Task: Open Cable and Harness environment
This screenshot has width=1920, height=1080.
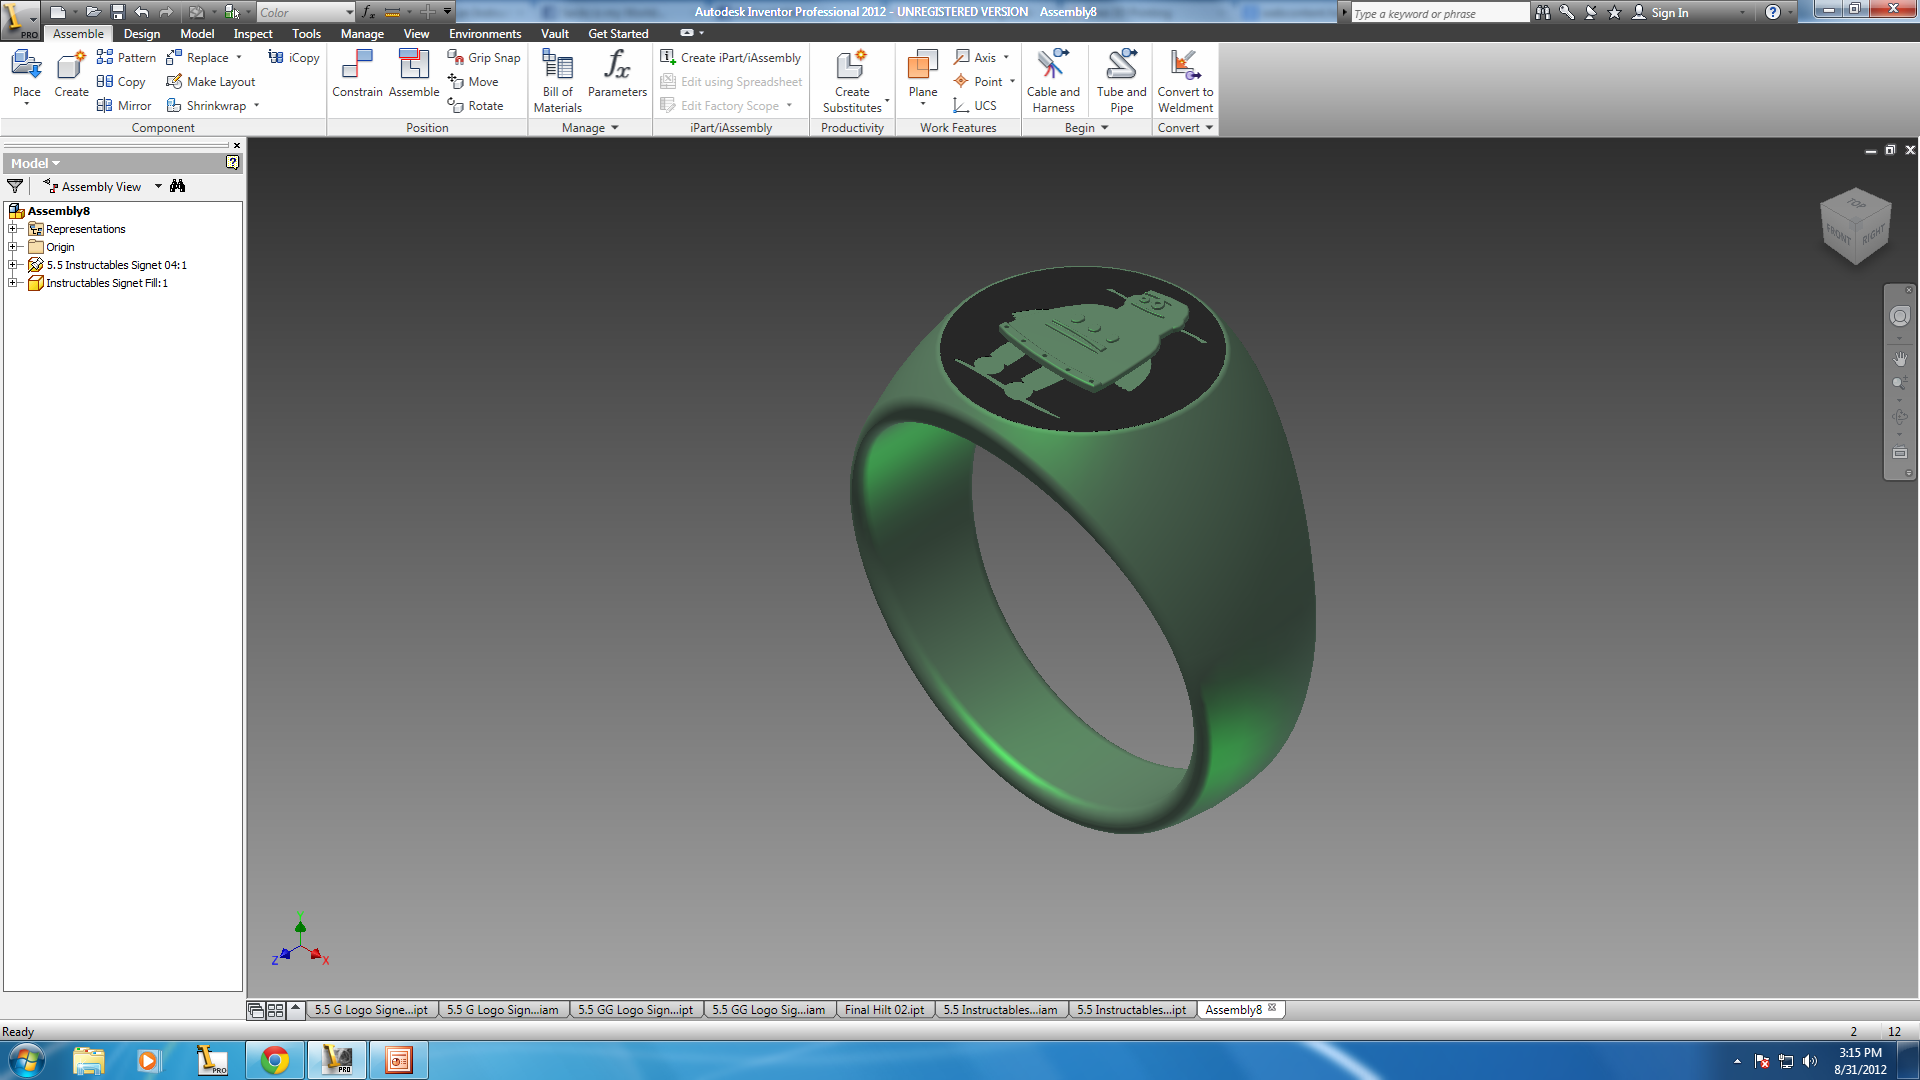Action: pos(1053,81)
